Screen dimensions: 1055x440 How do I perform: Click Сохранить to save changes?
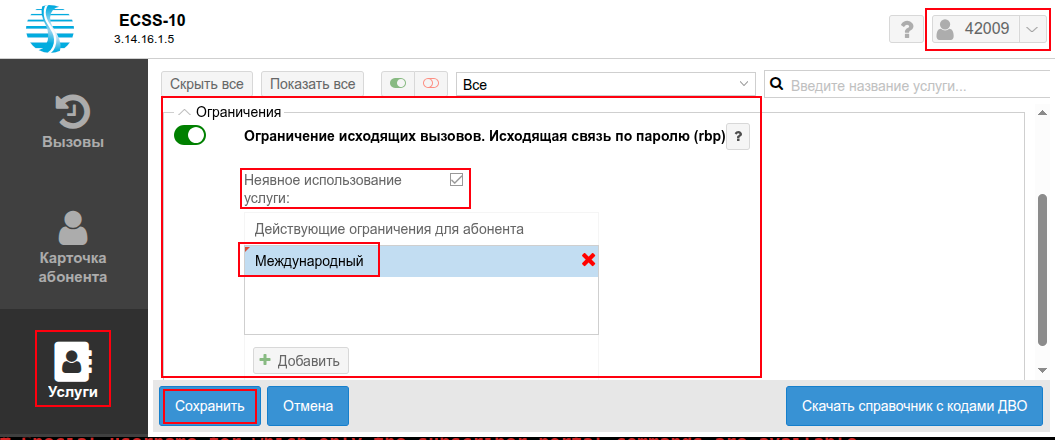[x=210, y=406]
